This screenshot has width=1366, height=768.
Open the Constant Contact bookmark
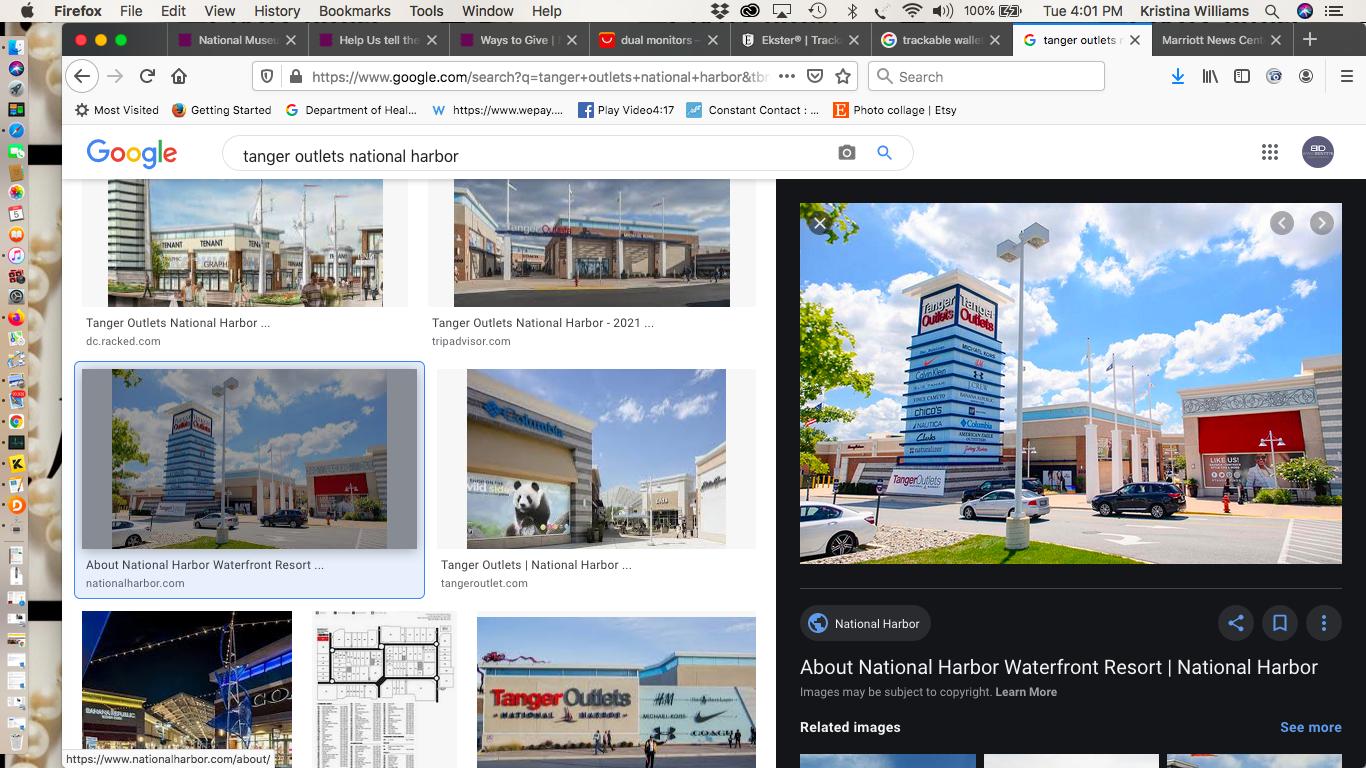click(x=753, y=110)
